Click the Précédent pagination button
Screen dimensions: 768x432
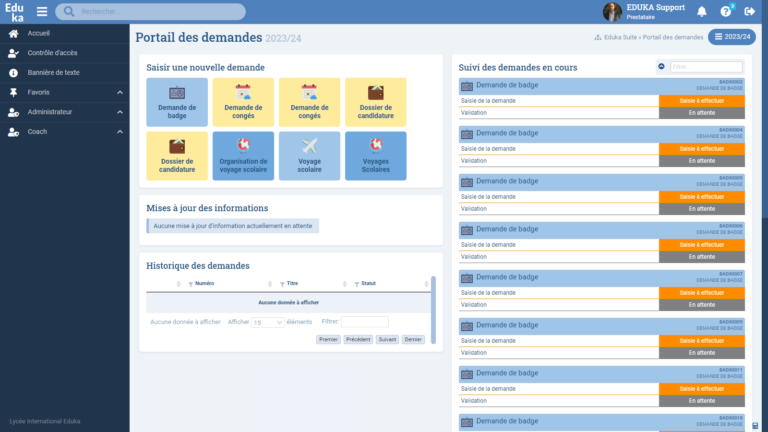(x=358, y=339)
